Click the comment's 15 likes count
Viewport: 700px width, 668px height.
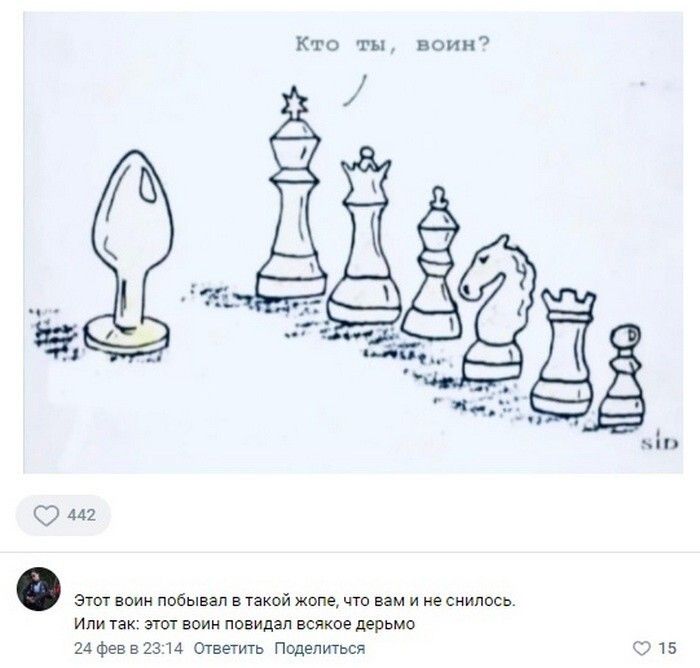(x=668, y=648)
